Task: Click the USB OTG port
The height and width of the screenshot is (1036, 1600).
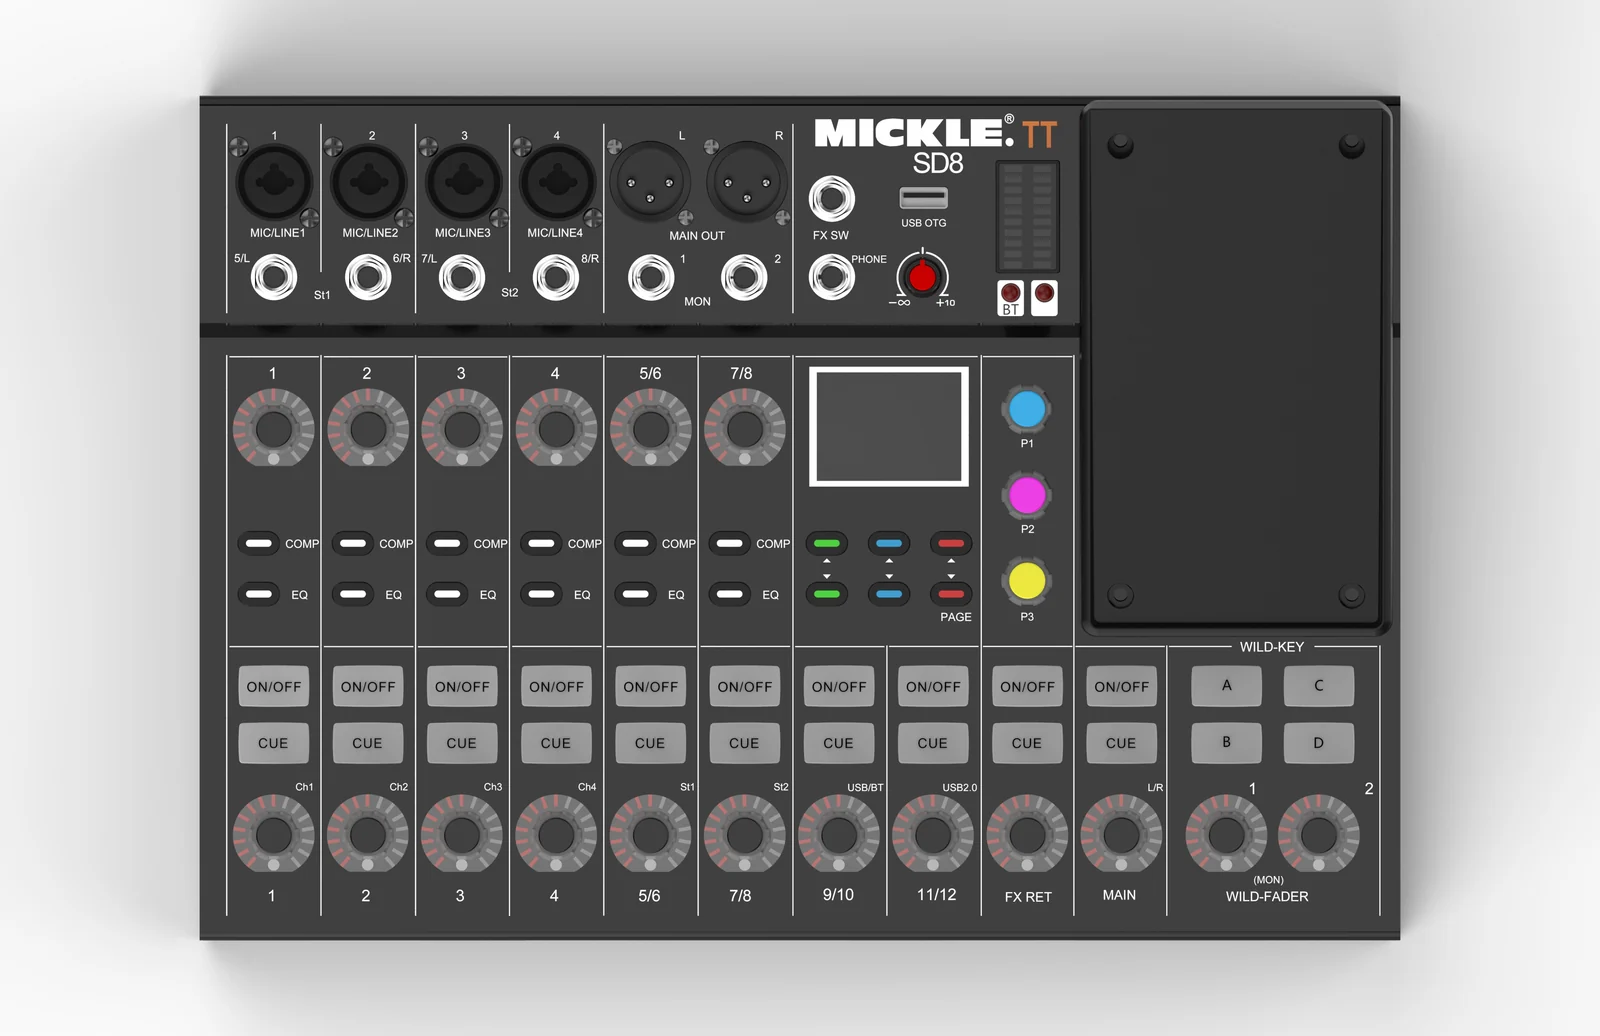Action: click(x=923, y=198)
